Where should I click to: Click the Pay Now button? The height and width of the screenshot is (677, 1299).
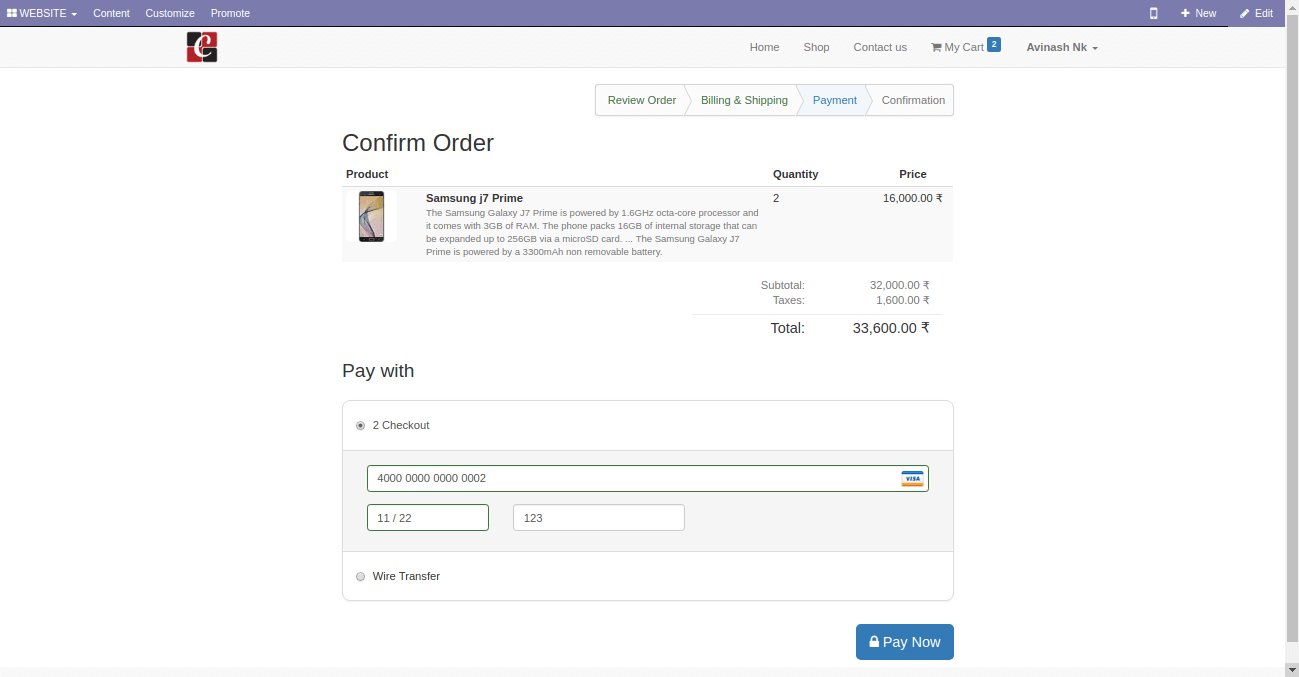click(905, 642)
